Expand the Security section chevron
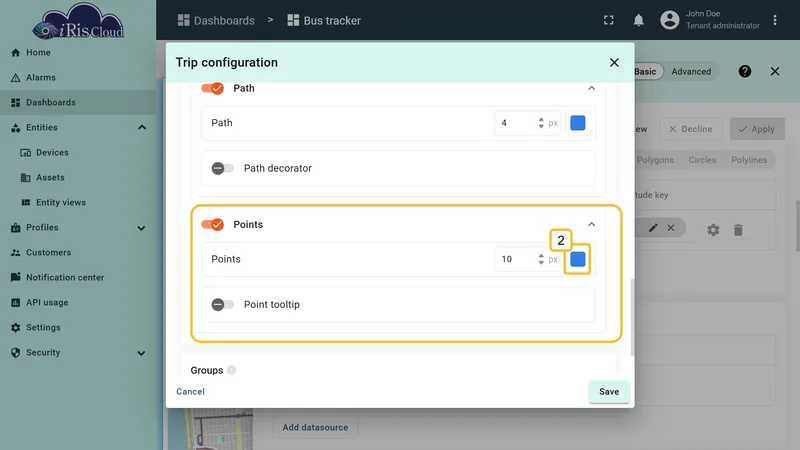This screenshot has height=450, width=800. [141, 353]
